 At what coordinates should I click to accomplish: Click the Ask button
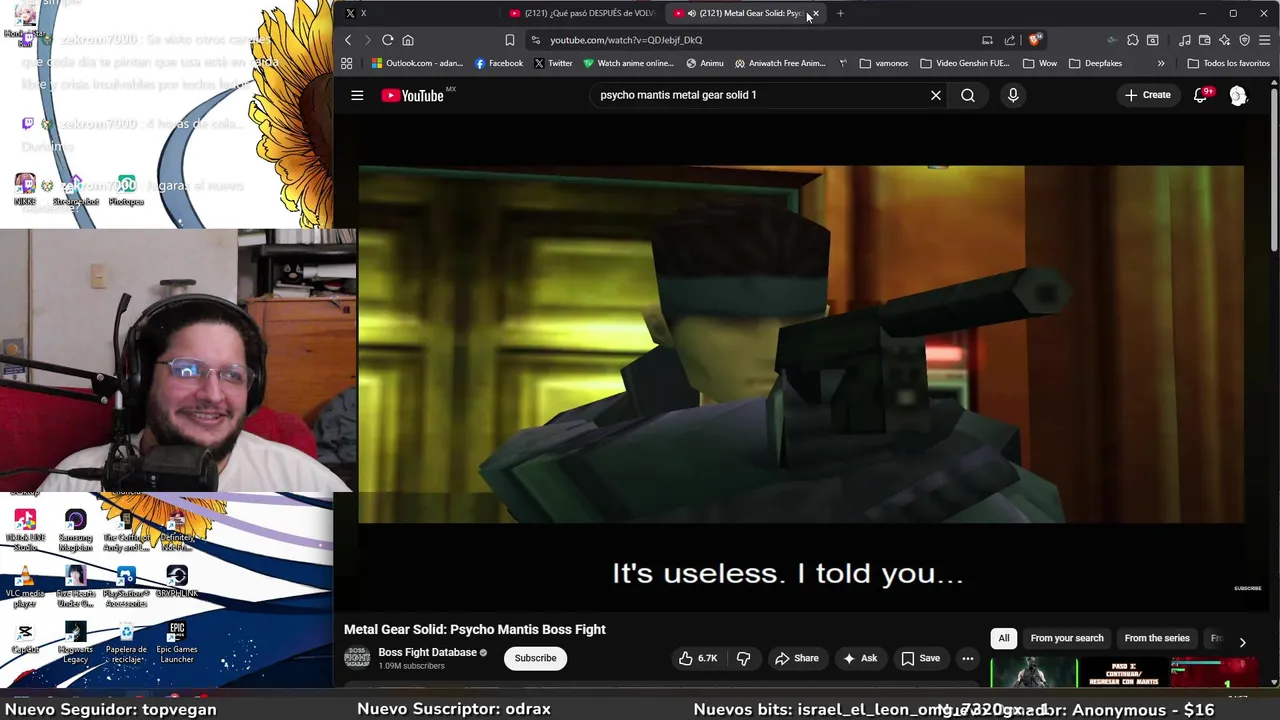[x=860, y=658]
